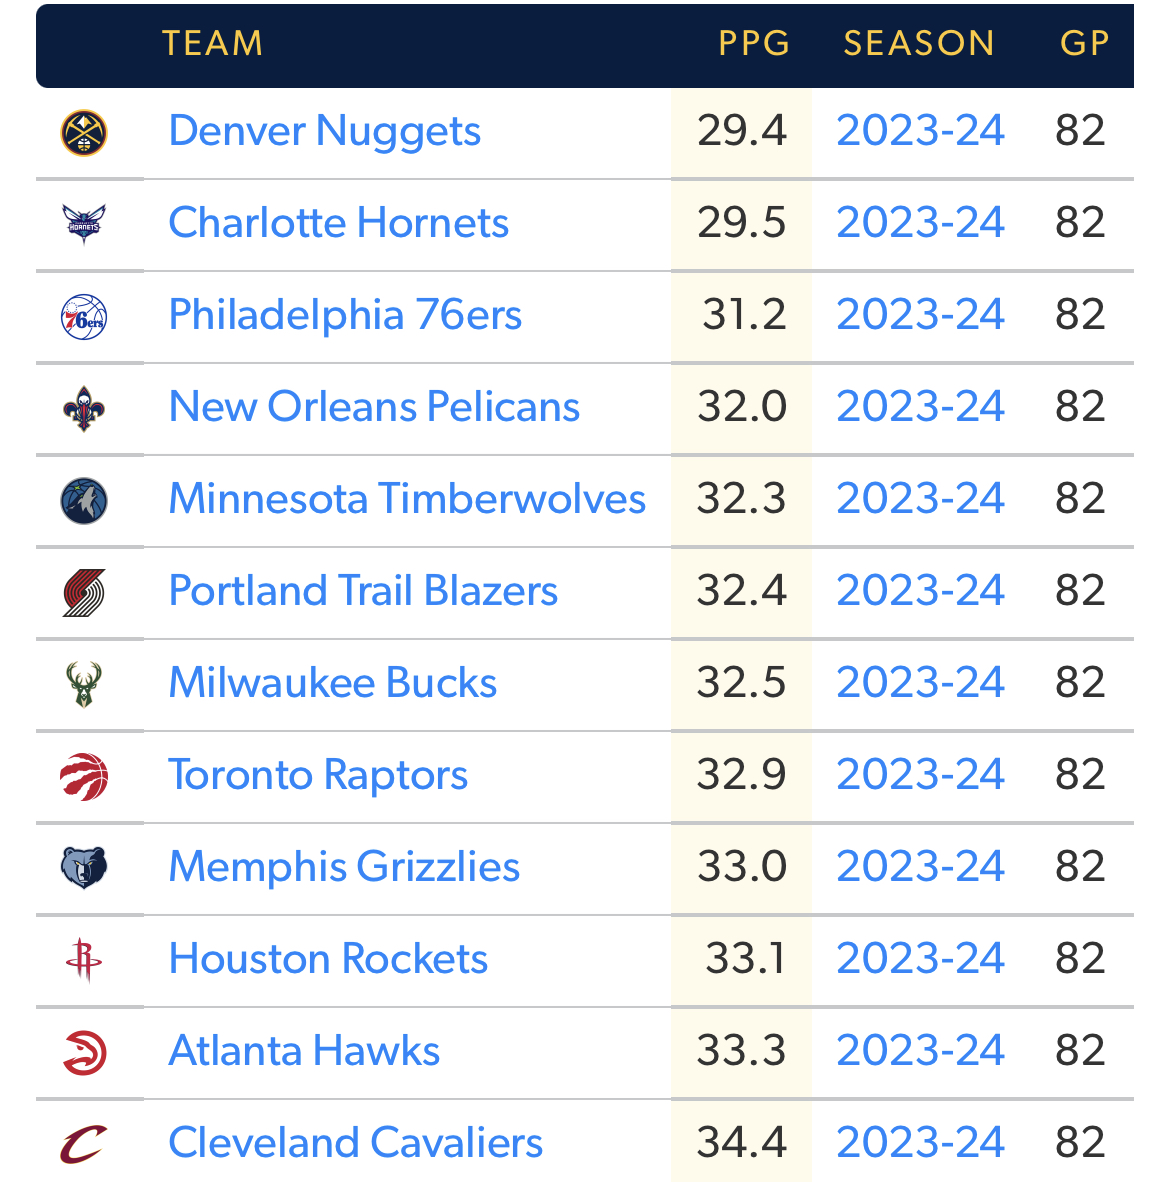
Task: Click the Houston Rockets logo icon
Action: tap(84, 960)
